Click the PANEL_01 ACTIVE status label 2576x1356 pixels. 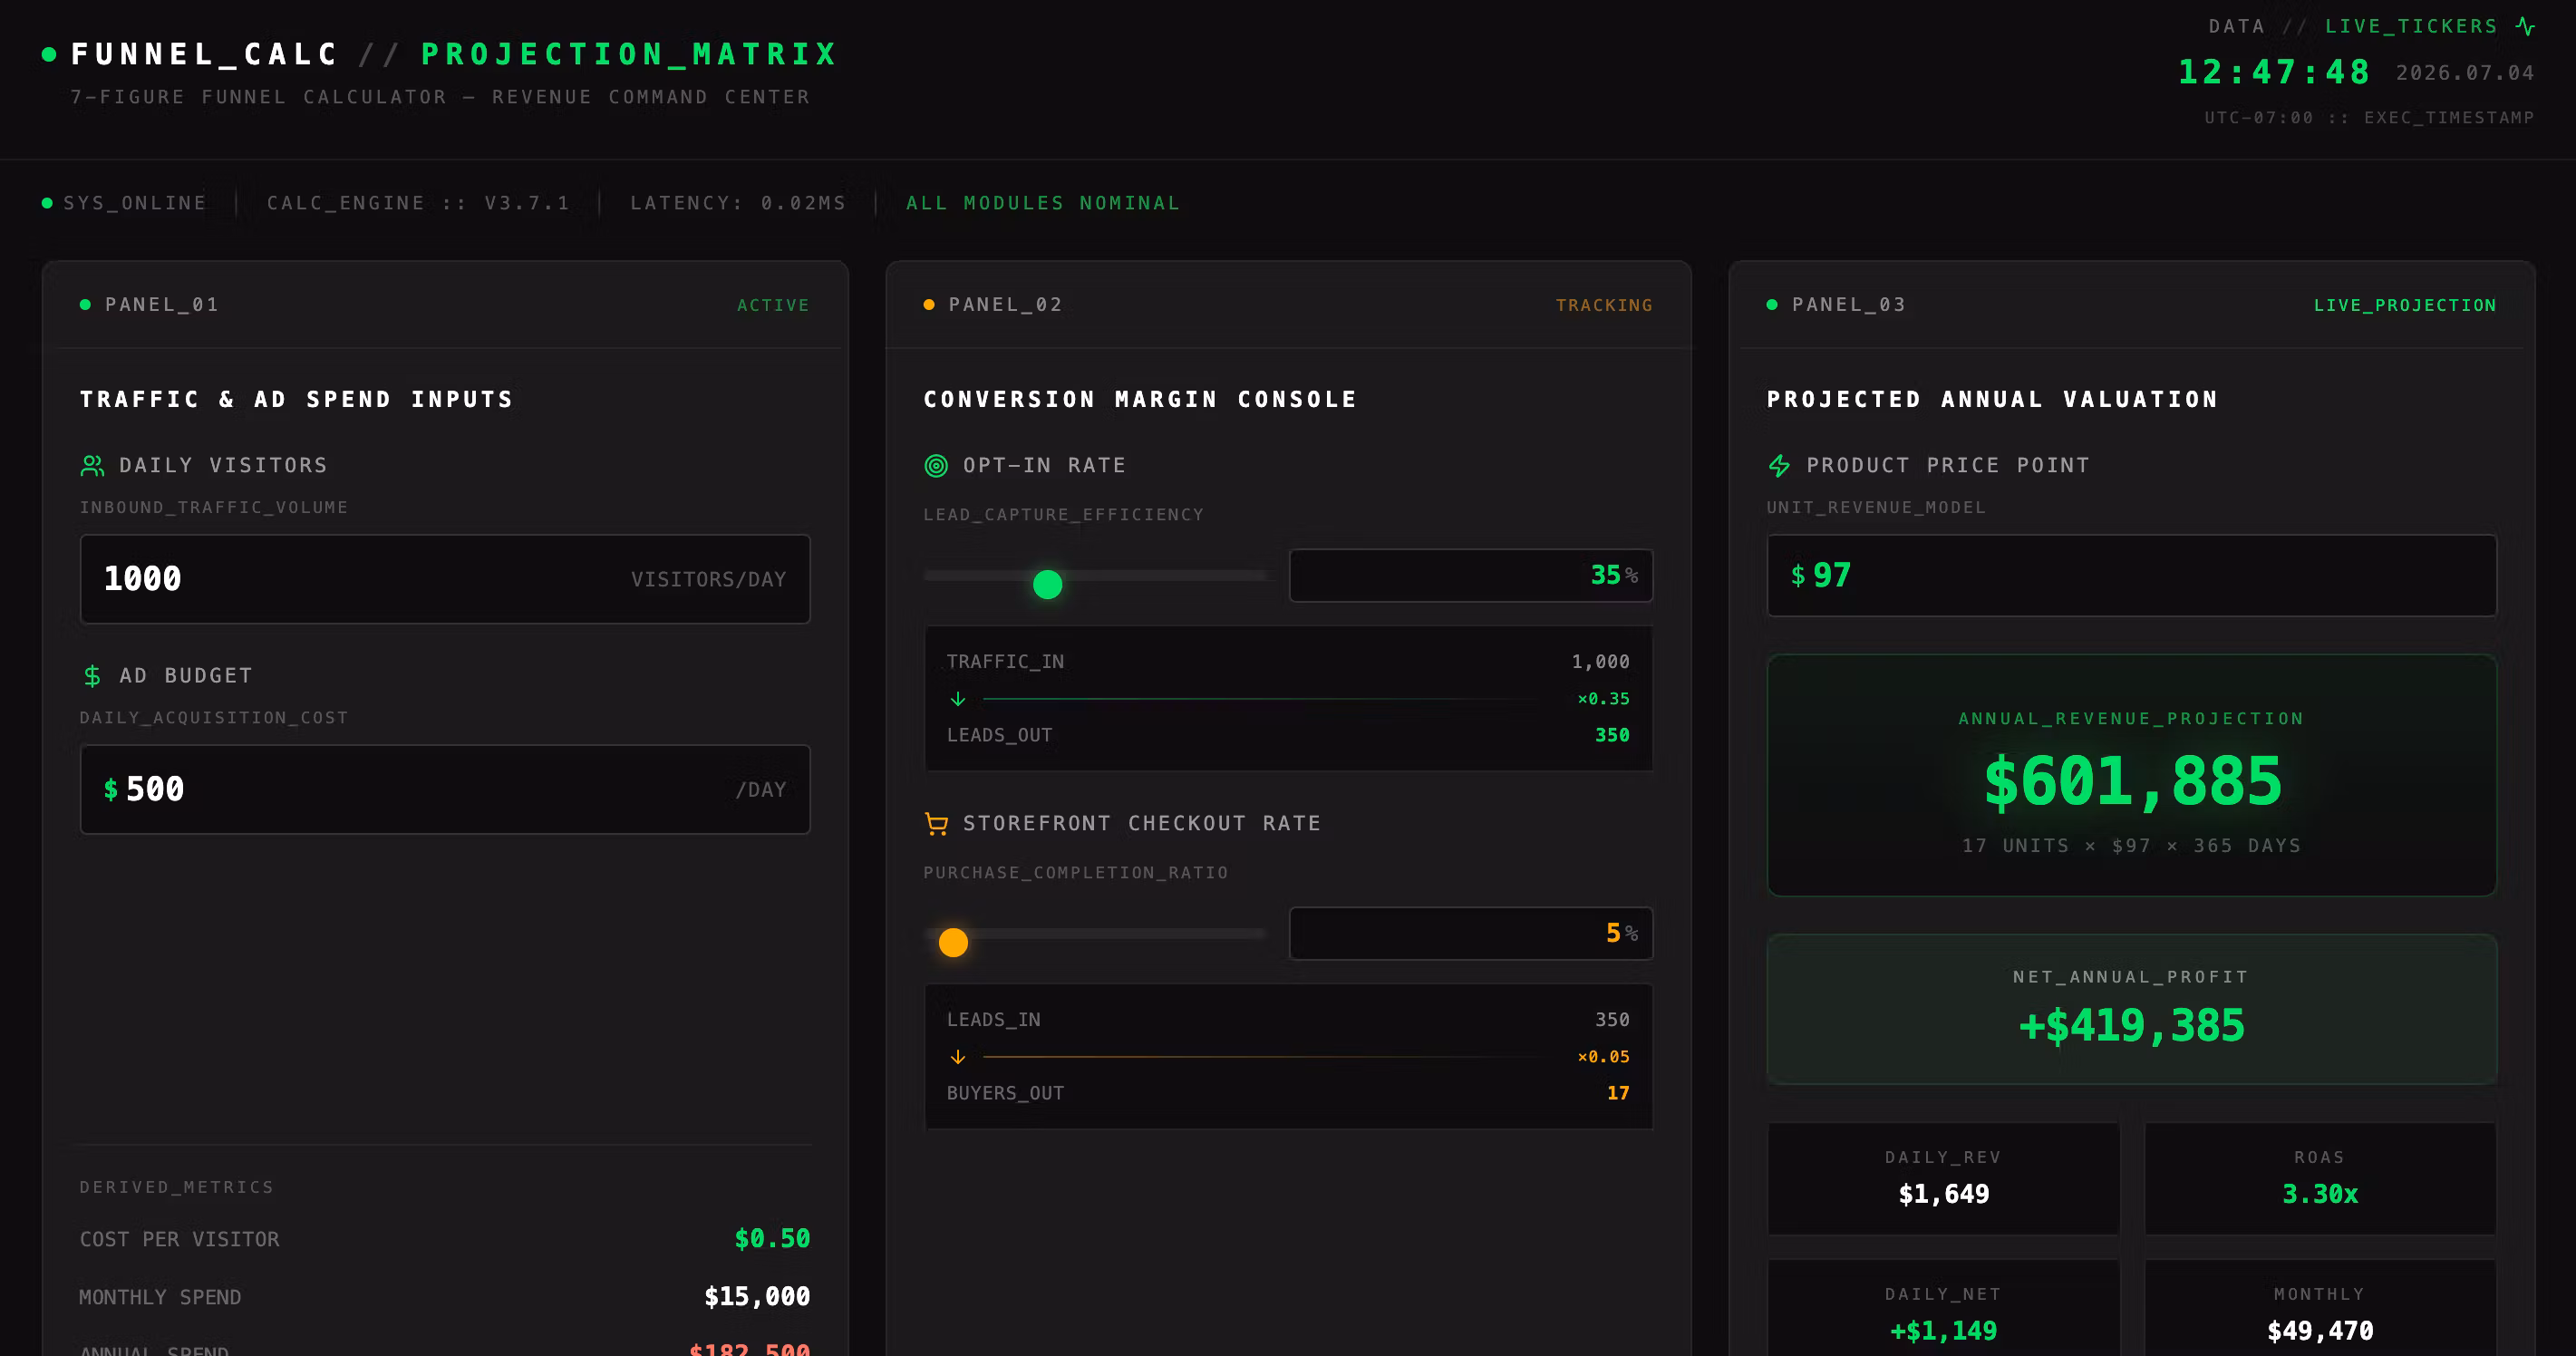coord(773,305)
